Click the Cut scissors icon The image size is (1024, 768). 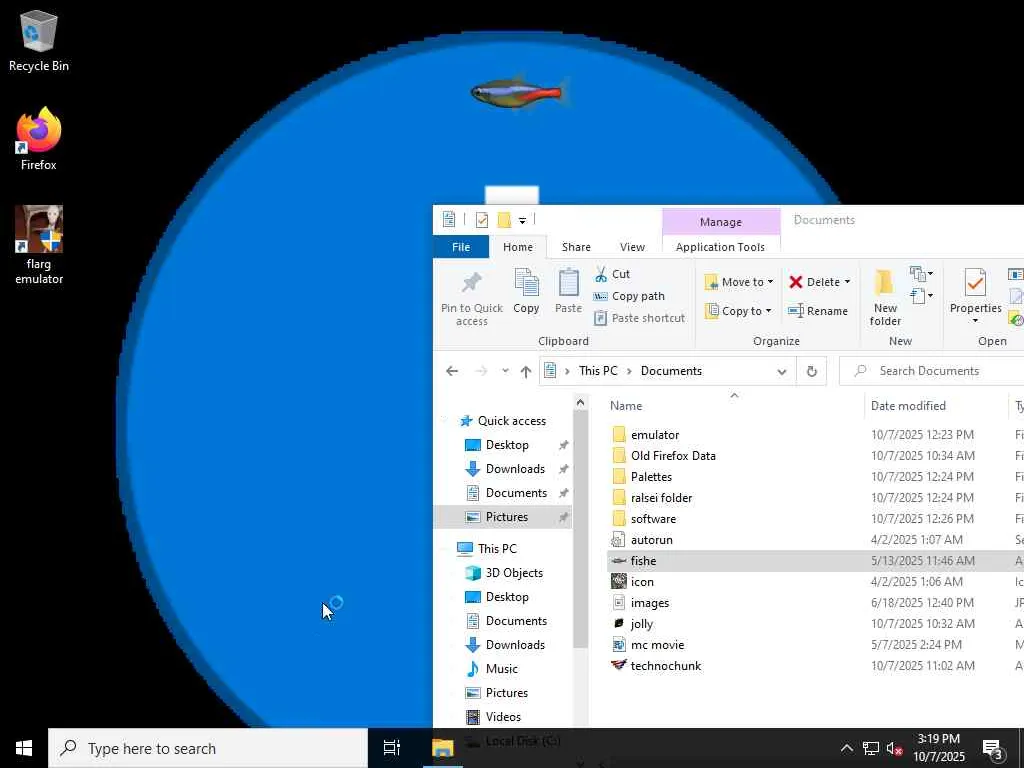(601, 274)
